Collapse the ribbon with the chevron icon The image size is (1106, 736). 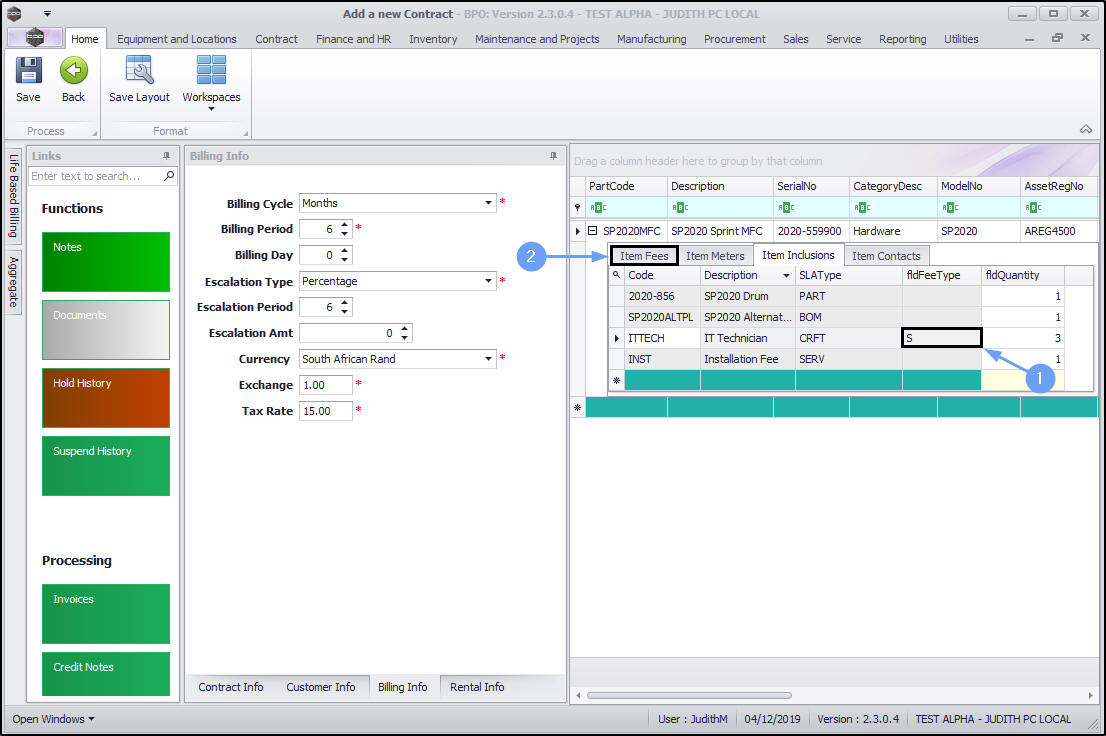tap(1085, 129)
